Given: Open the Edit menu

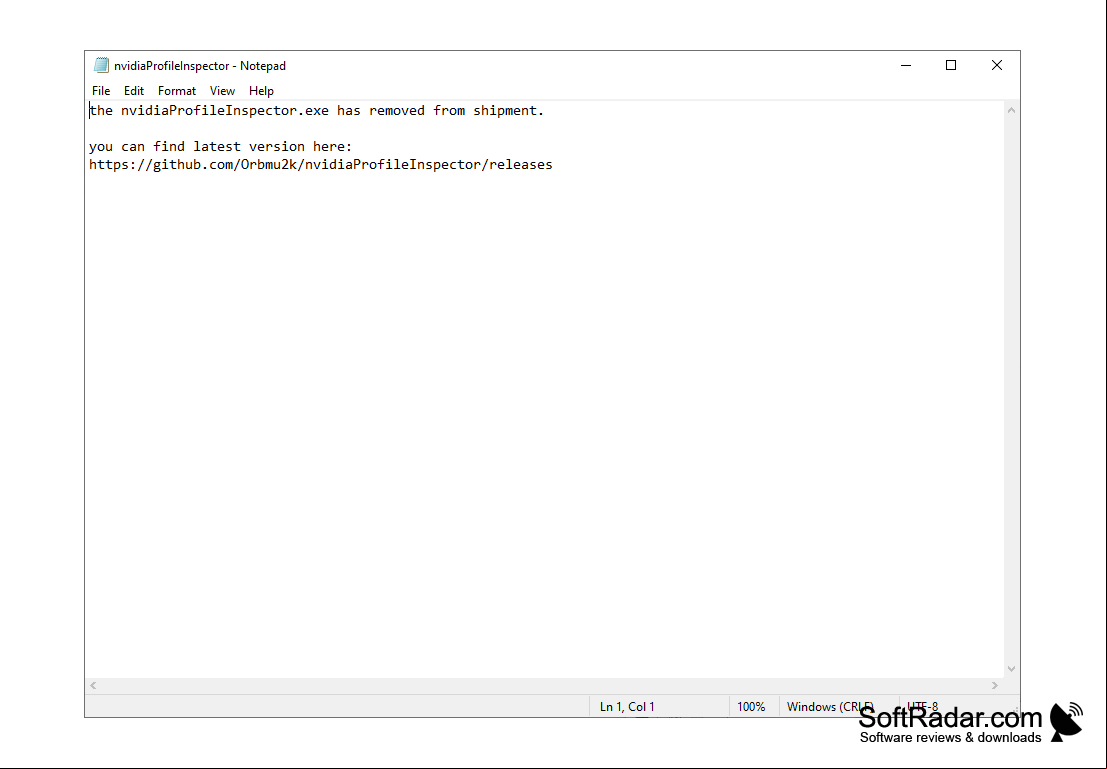Looking at the screenshot, I should coord(133,90).
